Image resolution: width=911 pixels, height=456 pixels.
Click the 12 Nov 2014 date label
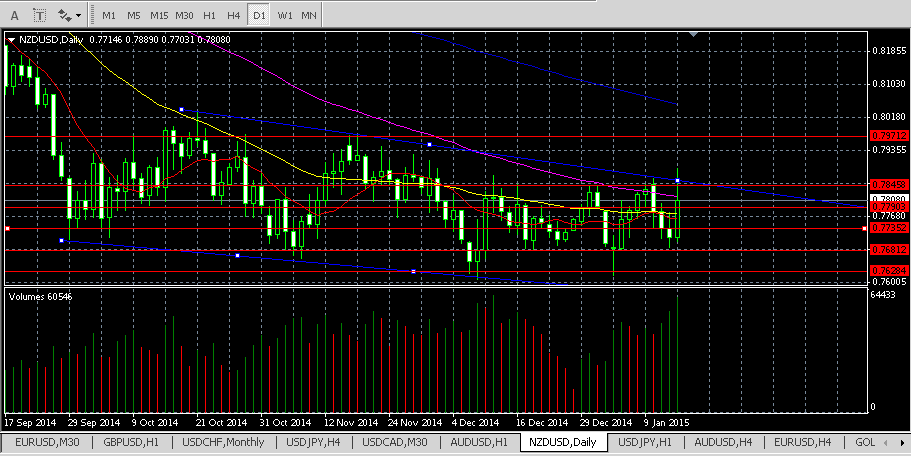(352, 422)
